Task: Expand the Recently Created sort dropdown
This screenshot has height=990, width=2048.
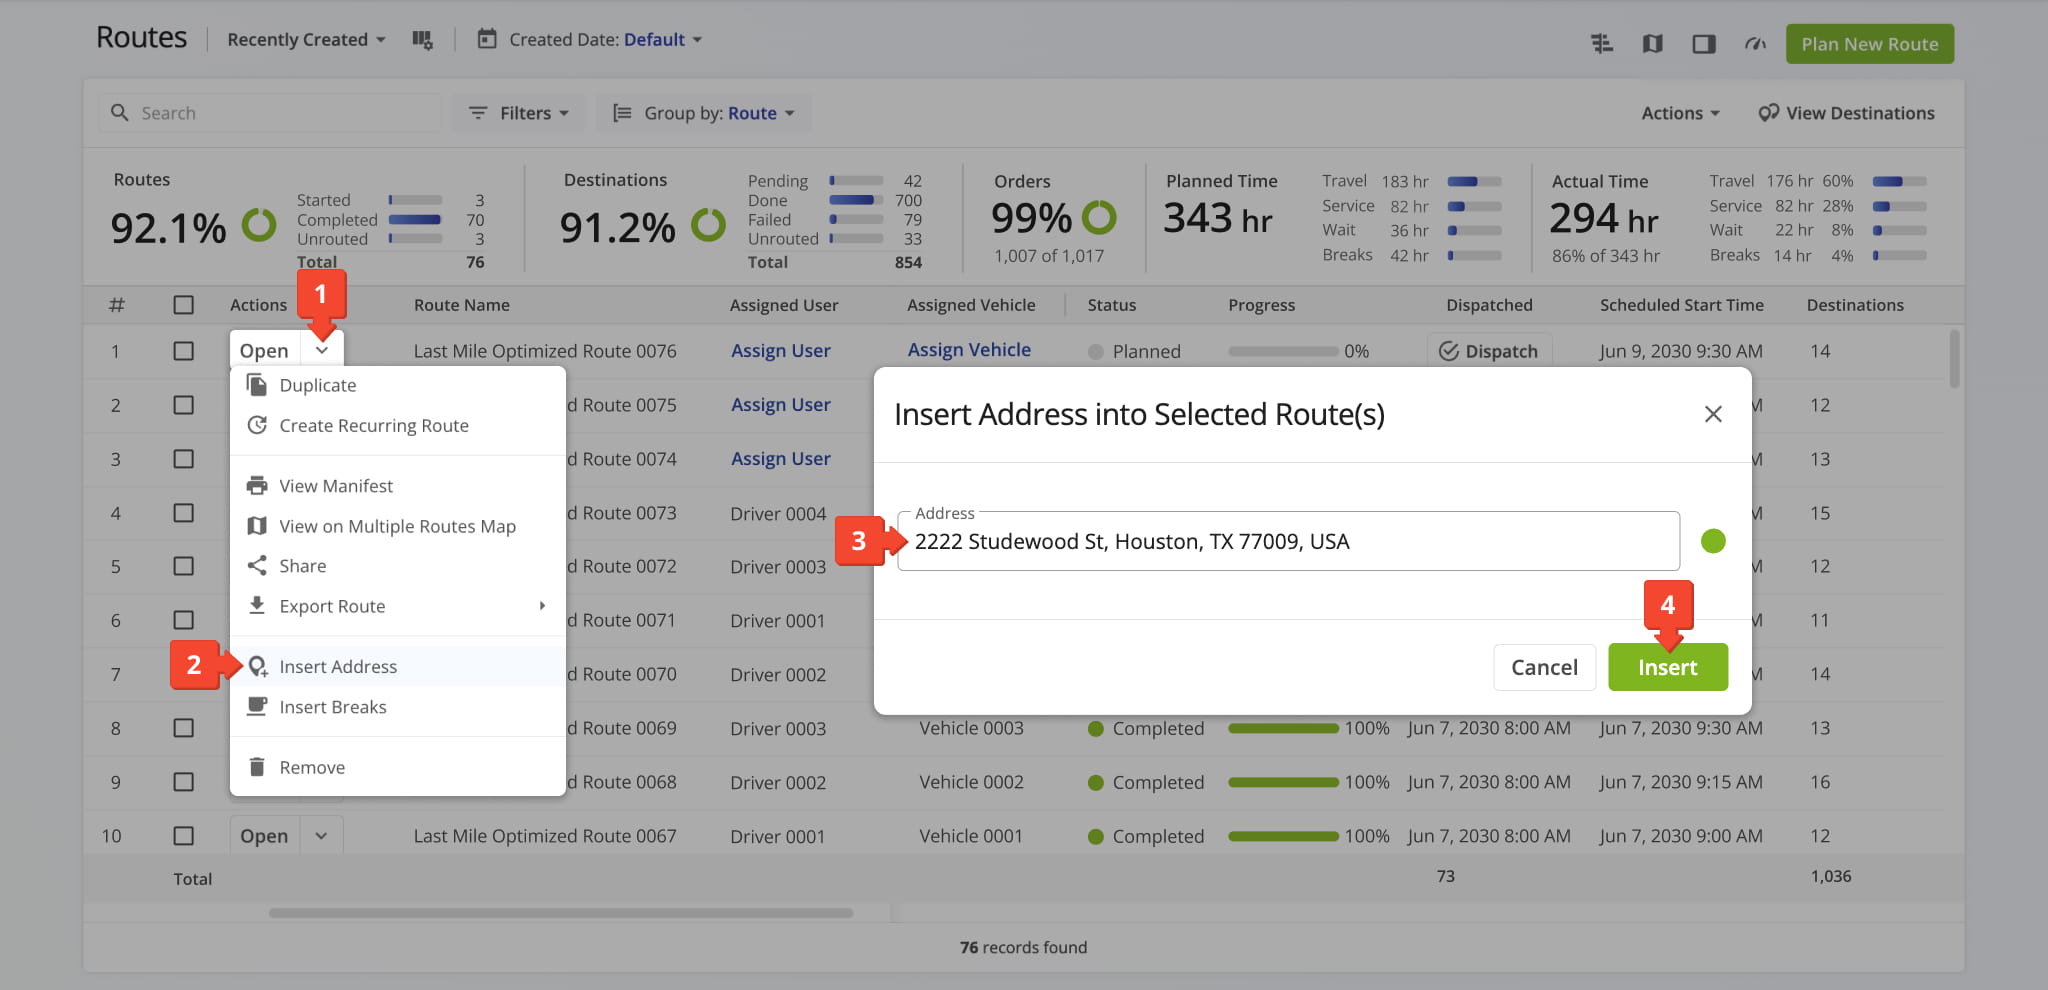Action: click(304, 39)
